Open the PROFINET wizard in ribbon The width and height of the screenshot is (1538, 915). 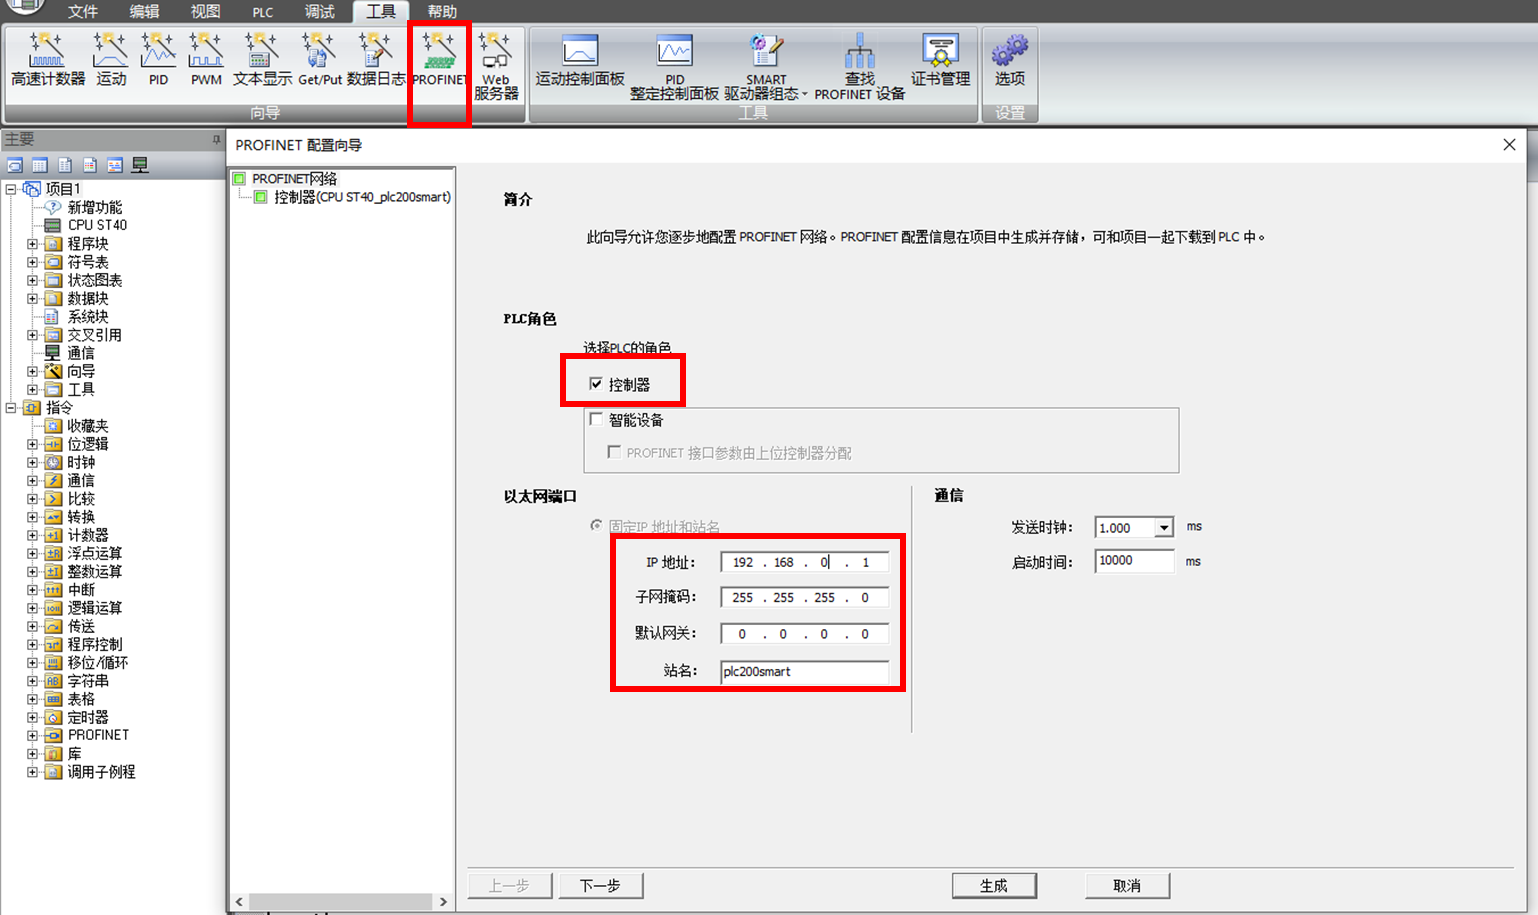point(439,59)
